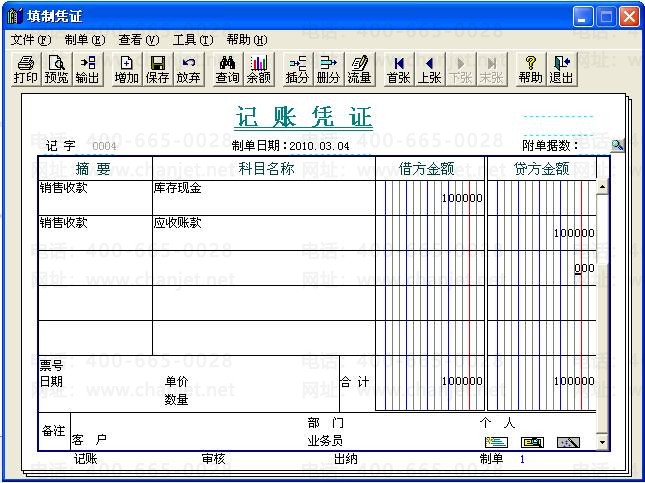645x483 pixels.
Task: Discard changes with 放弃
Action: pyautogui.click(x=188, y=69)
